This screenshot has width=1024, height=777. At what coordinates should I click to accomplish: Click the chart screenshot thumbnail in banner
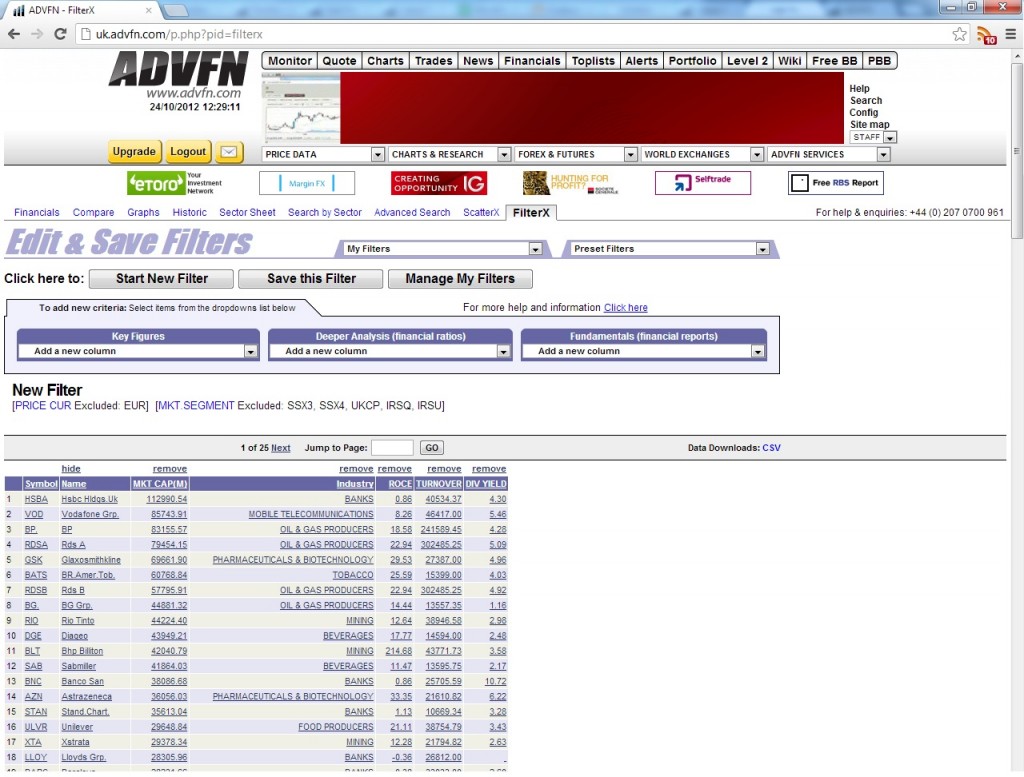pos(301,108)
